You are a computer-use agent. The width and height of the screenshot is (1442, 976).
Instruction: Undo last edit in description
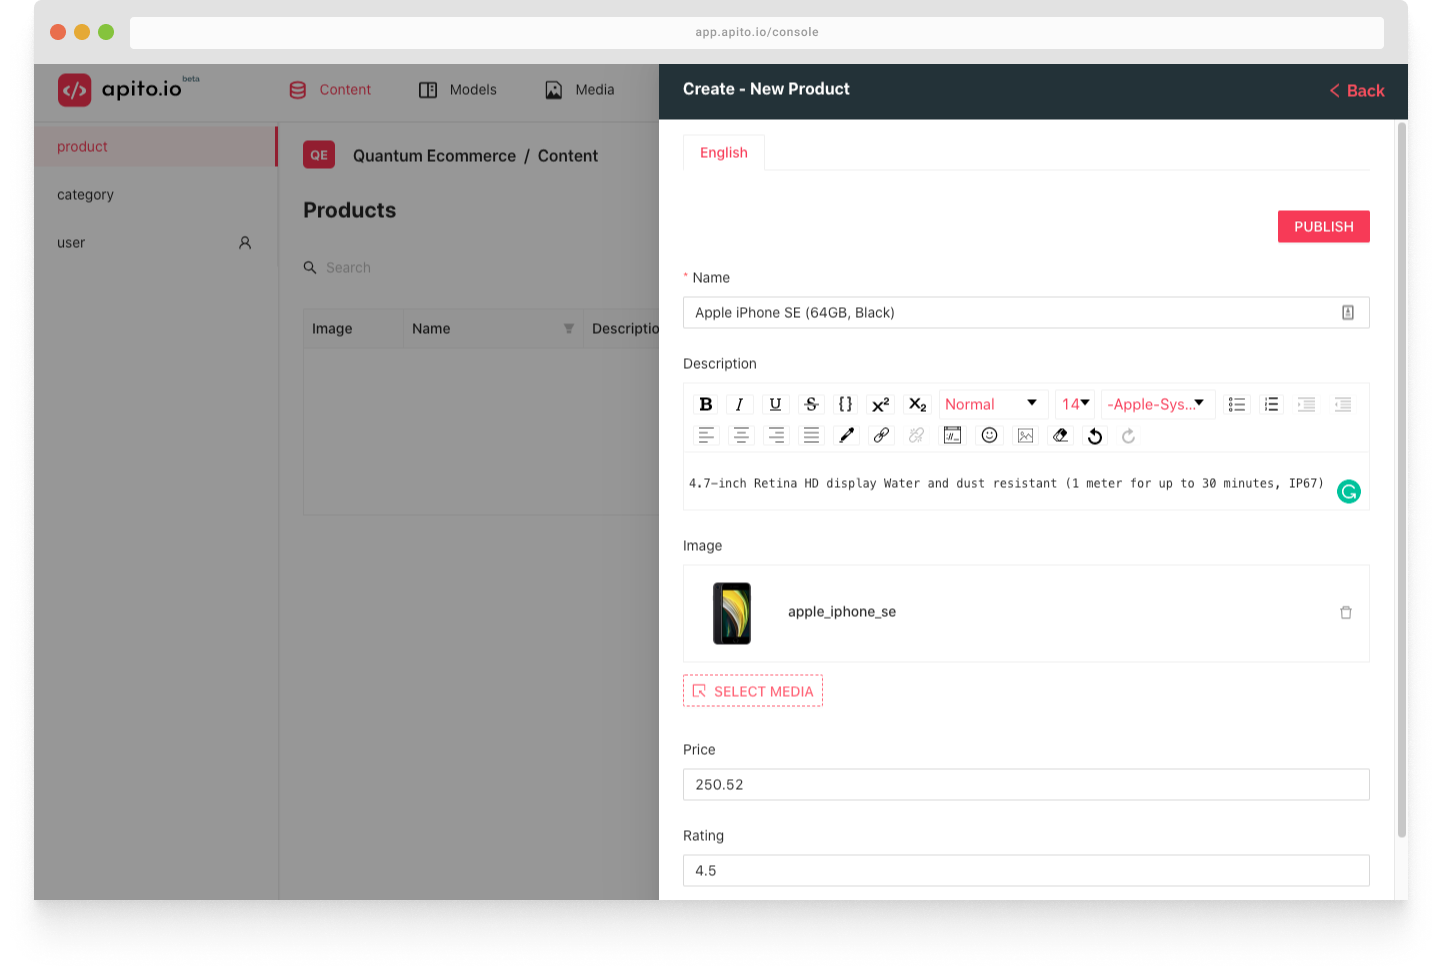coord(1095,436)
